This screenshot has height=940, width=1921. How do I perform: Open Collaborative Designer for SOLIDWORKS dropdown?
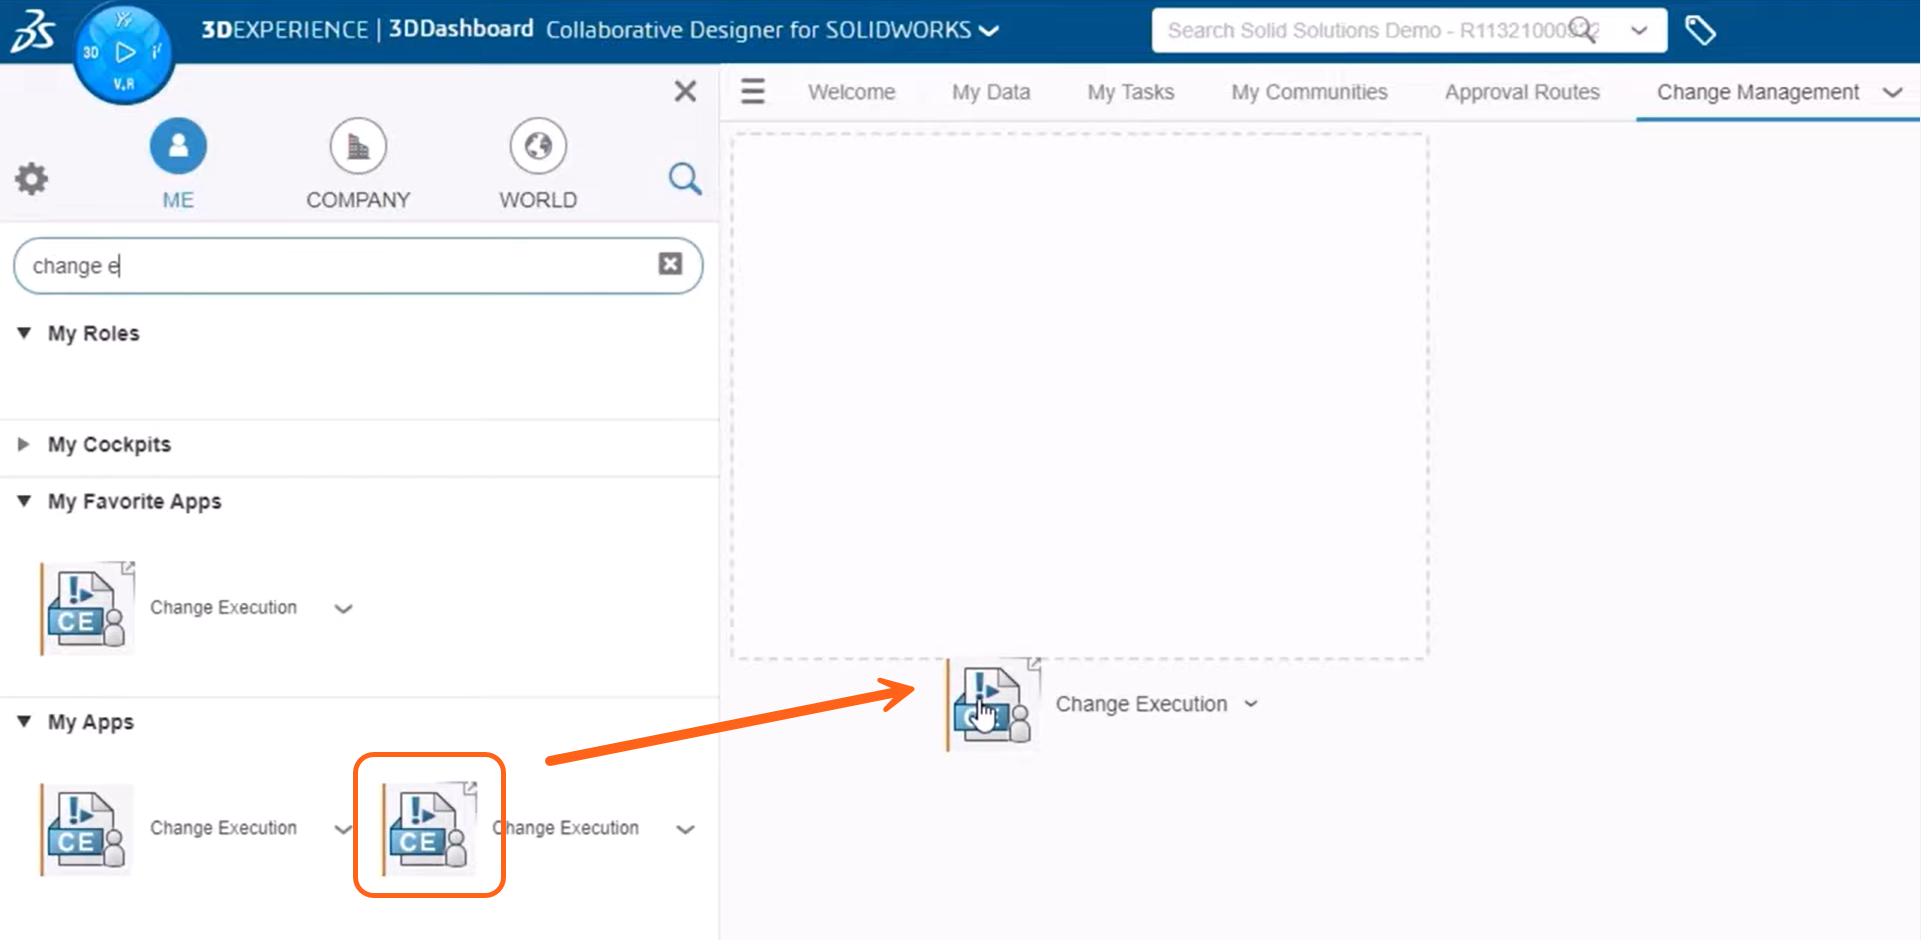click(989, 31)
